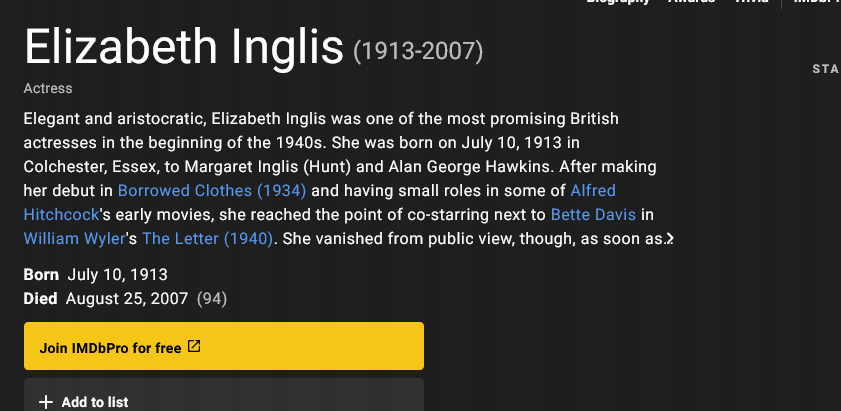Switch to the Biography tab
841x411 pixels.
click(617, 2)
